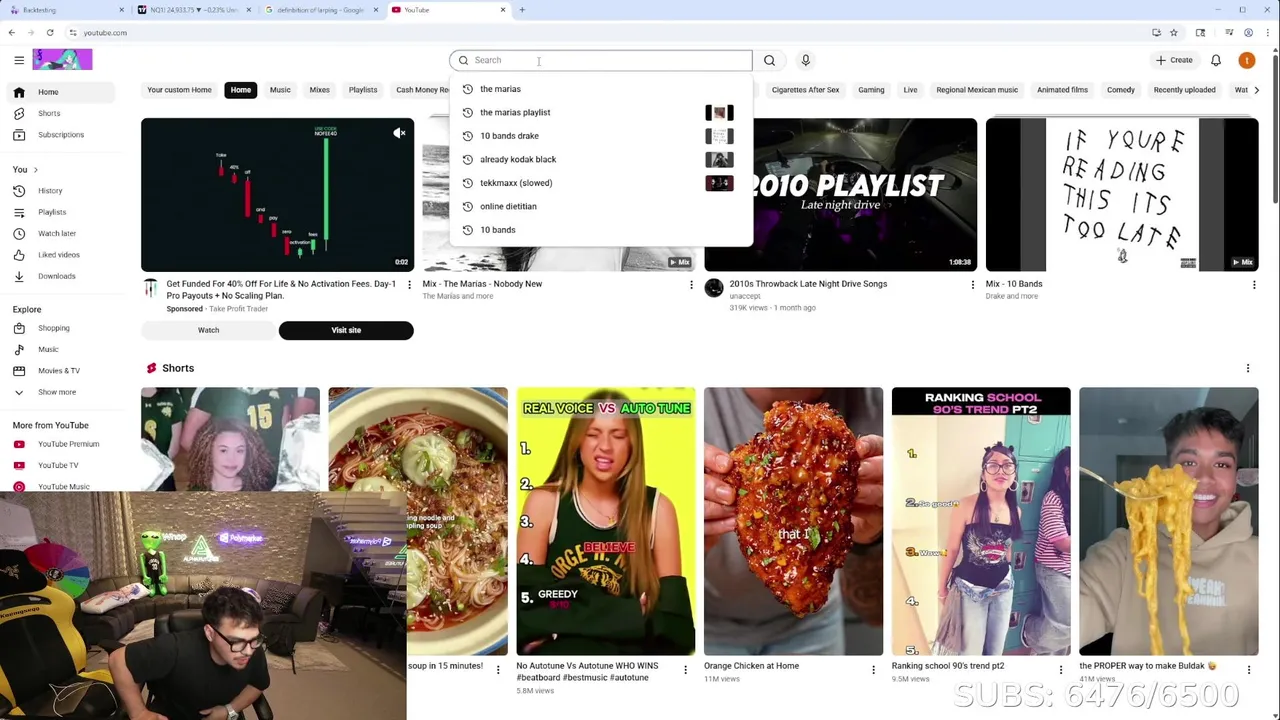Unmute the sponsored ad video
This screenshot has width=1280, height=720.
pyautogui.click(x=399, y=132)
